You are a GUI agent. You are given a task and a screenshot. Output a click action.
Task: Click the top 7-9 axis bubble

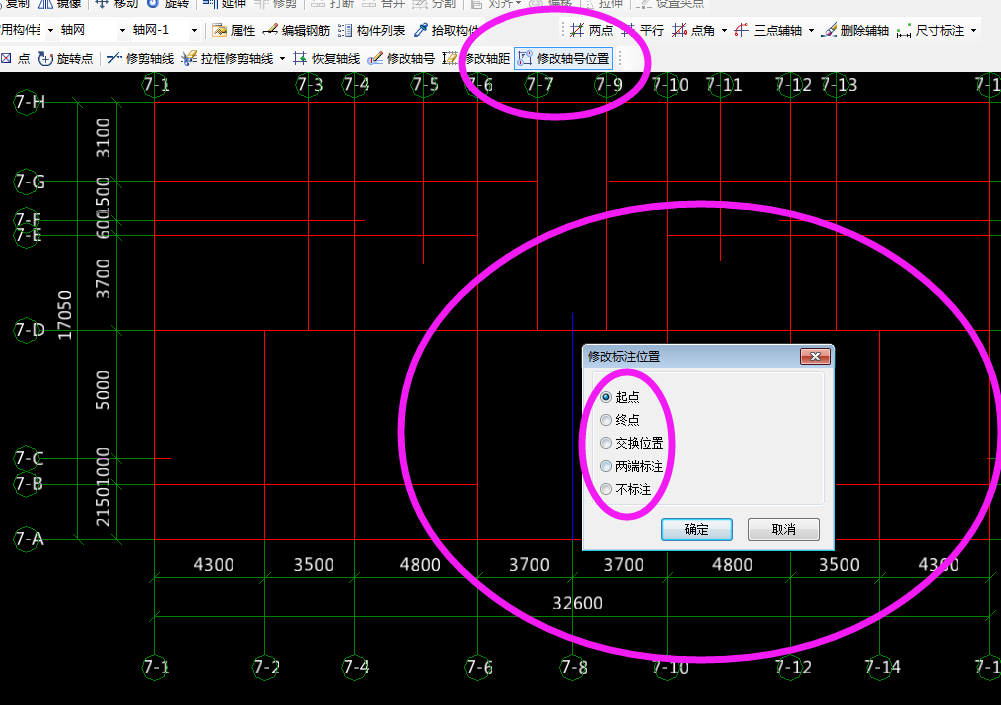click(x=608, y=85)
